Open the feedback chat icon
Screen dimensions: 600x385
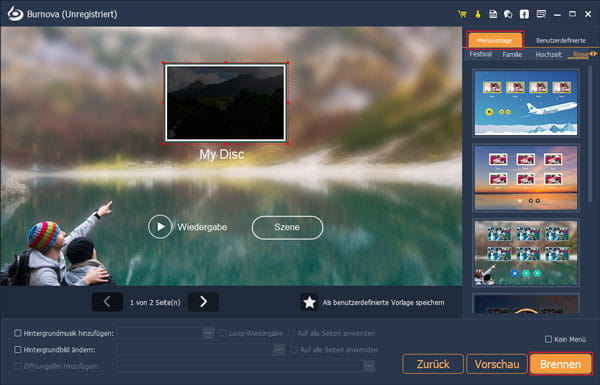pos(541,15)
